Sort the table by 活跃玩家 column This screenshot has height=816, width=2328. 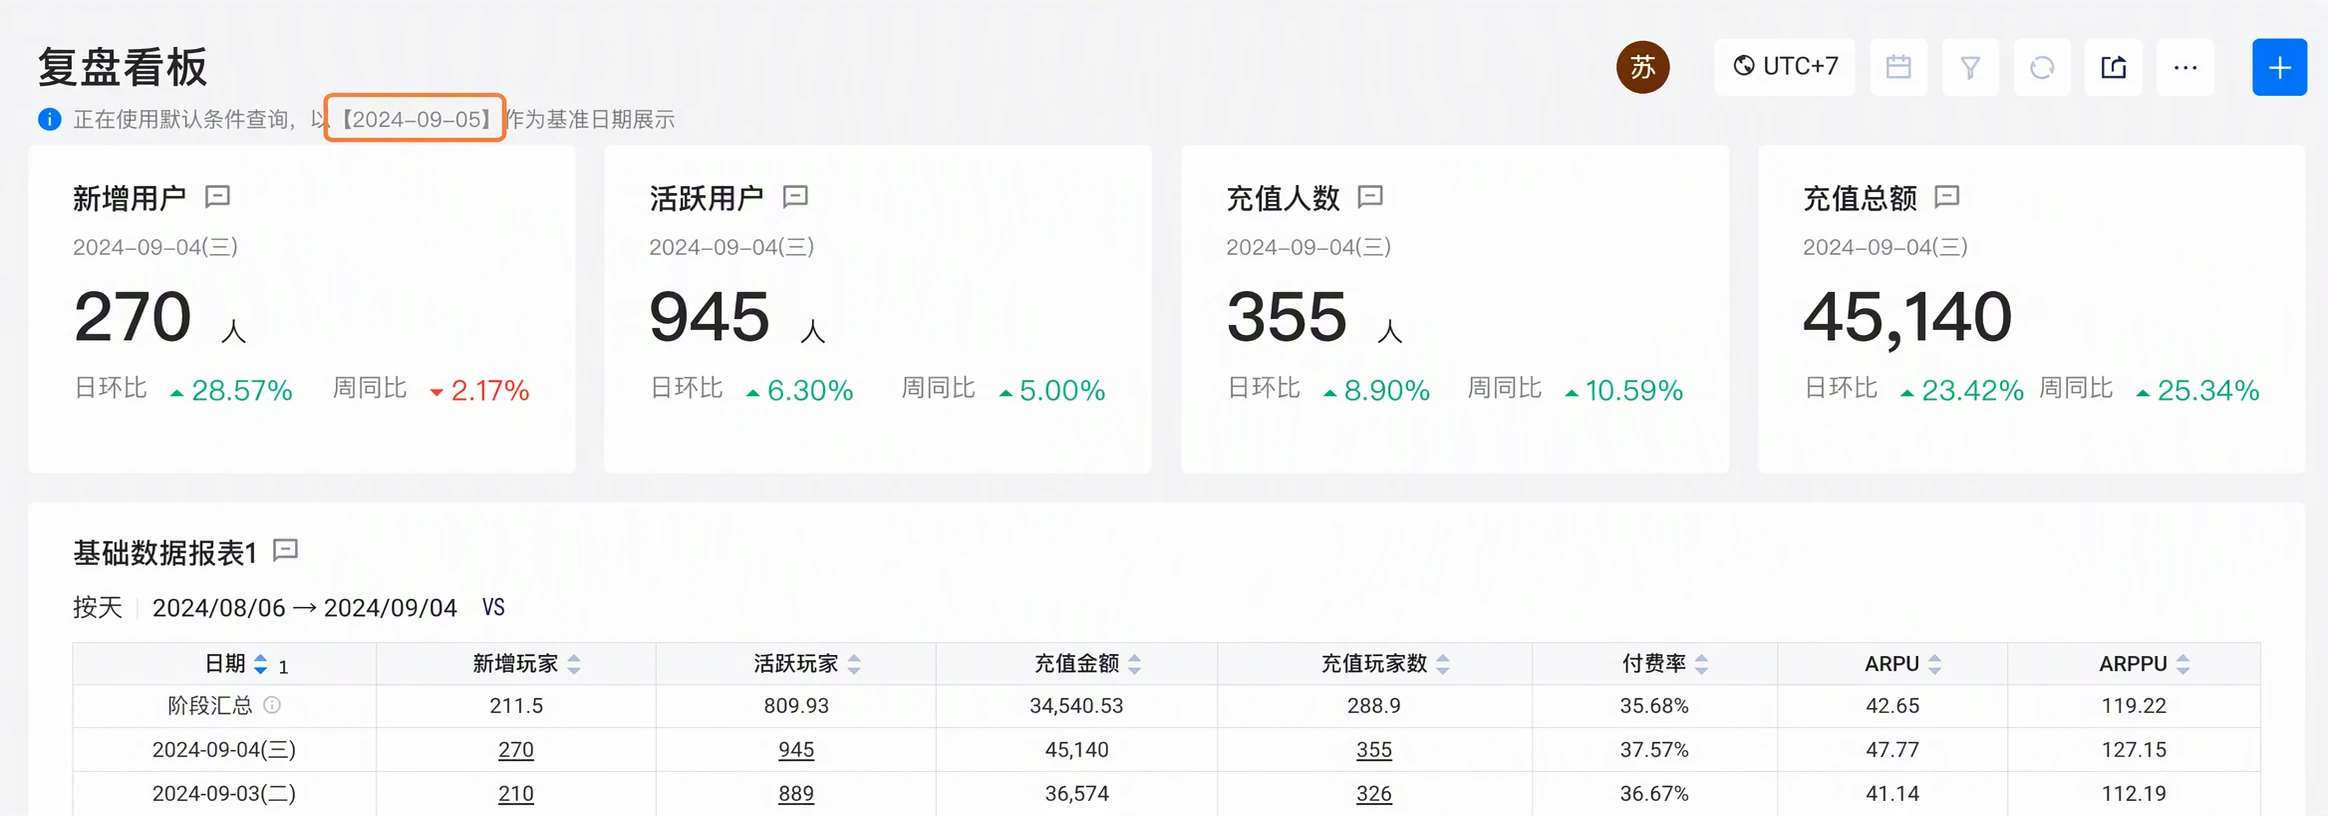(x=854, y=664)
